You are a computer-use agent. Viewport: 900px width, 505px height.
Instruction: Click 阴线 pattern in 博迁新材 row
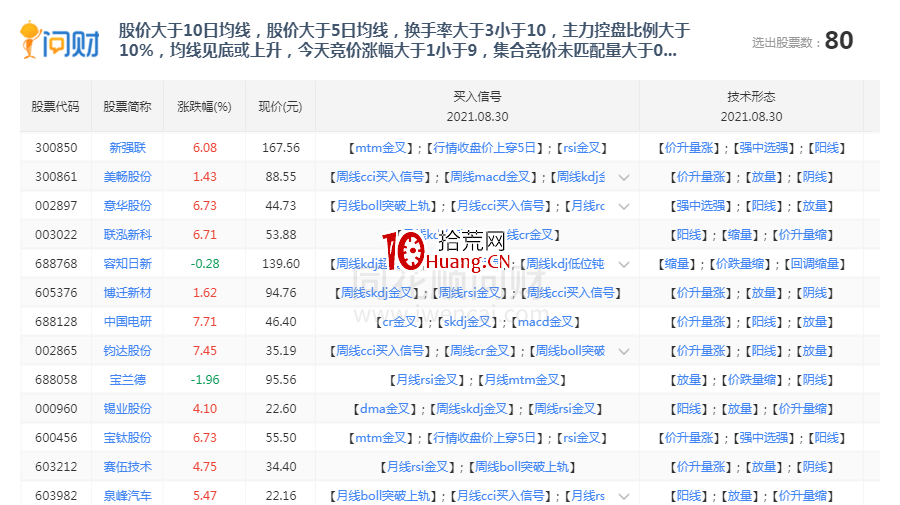(x=814, y=293)
